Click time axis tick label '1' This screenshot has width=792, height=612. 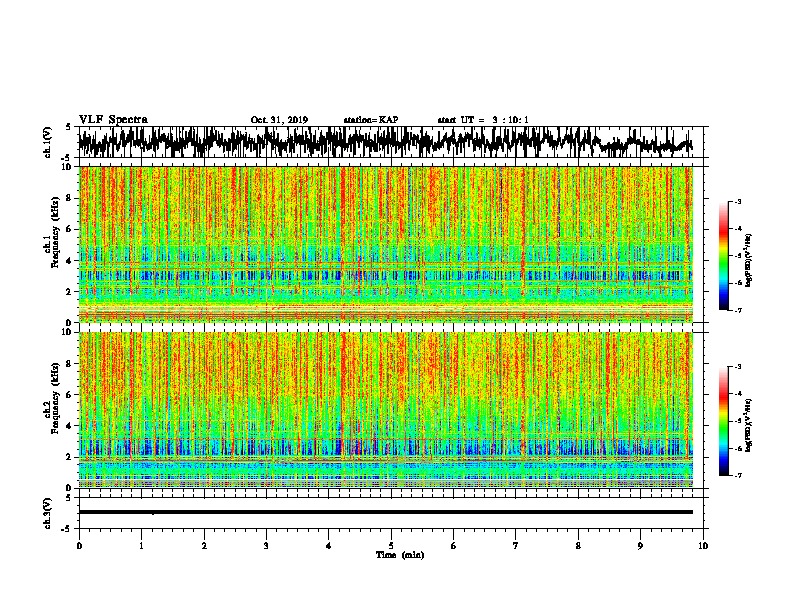point(141,546)
